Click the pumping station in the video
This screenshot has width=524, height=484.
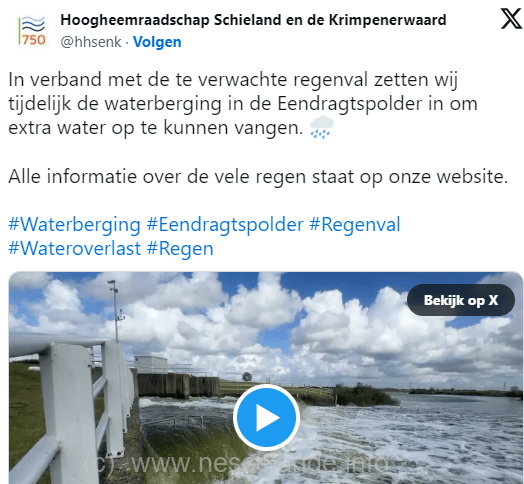(177, 378)
